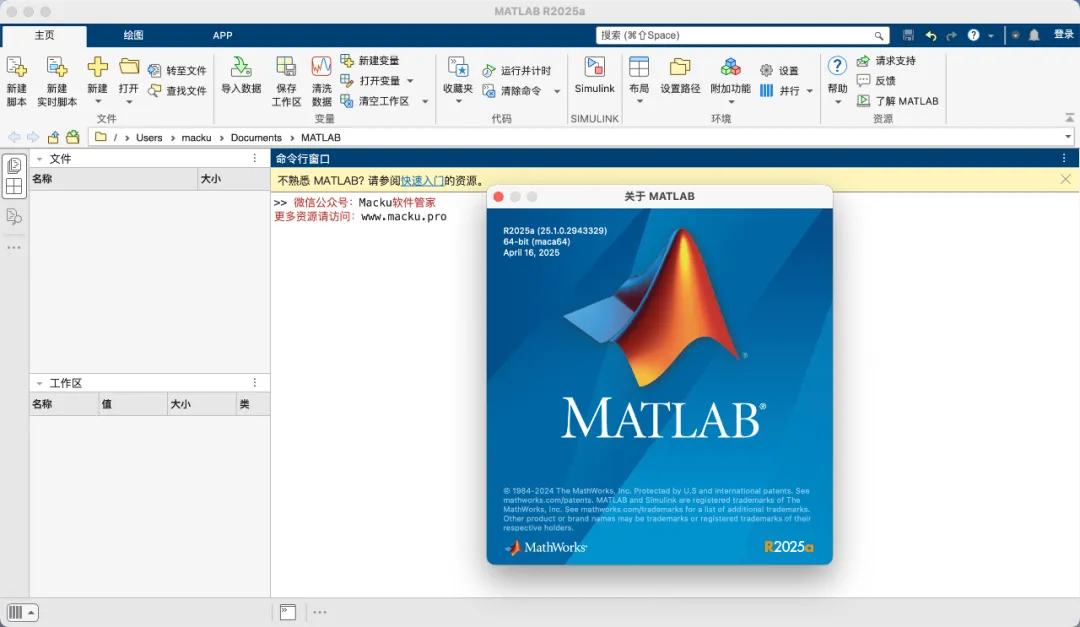This screenshot has height=627, width=1080.
Task: Dismiss the yellow getting-started banner
Action: tap(1066, 179)
